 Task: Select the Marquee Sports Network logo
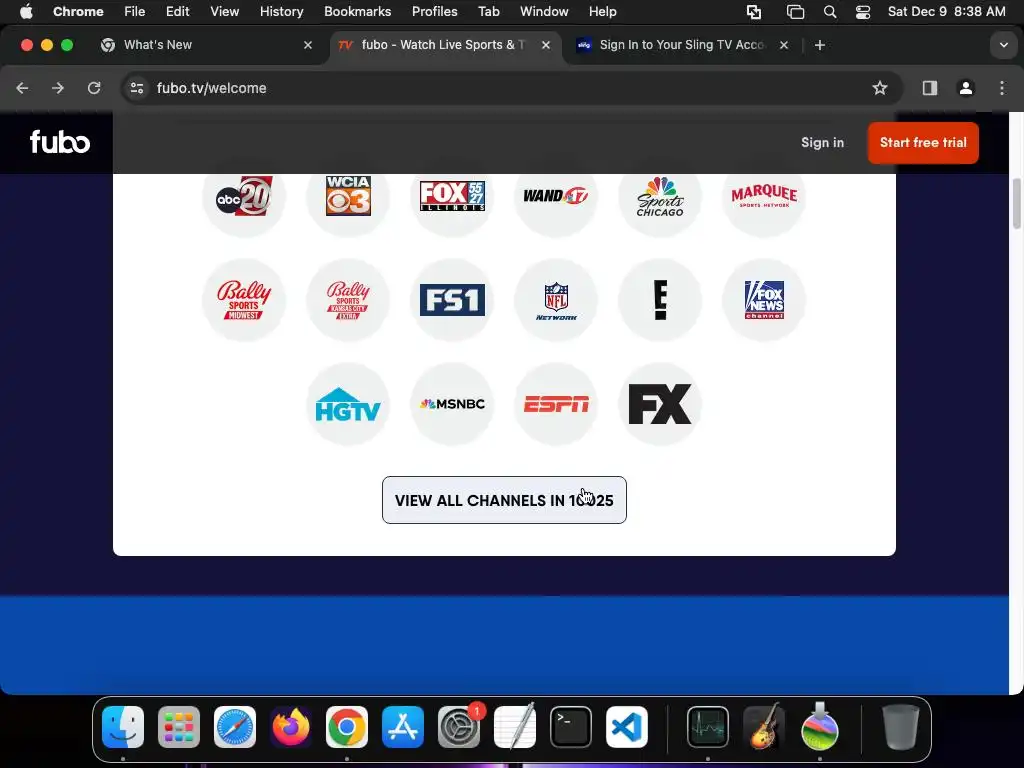tap(764, 195)
